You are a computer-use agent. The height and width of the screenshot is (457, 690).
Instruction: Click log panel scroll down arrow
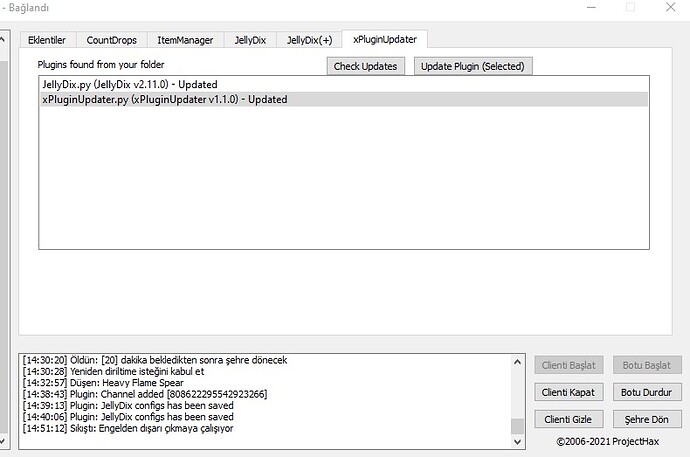point(518,442)
